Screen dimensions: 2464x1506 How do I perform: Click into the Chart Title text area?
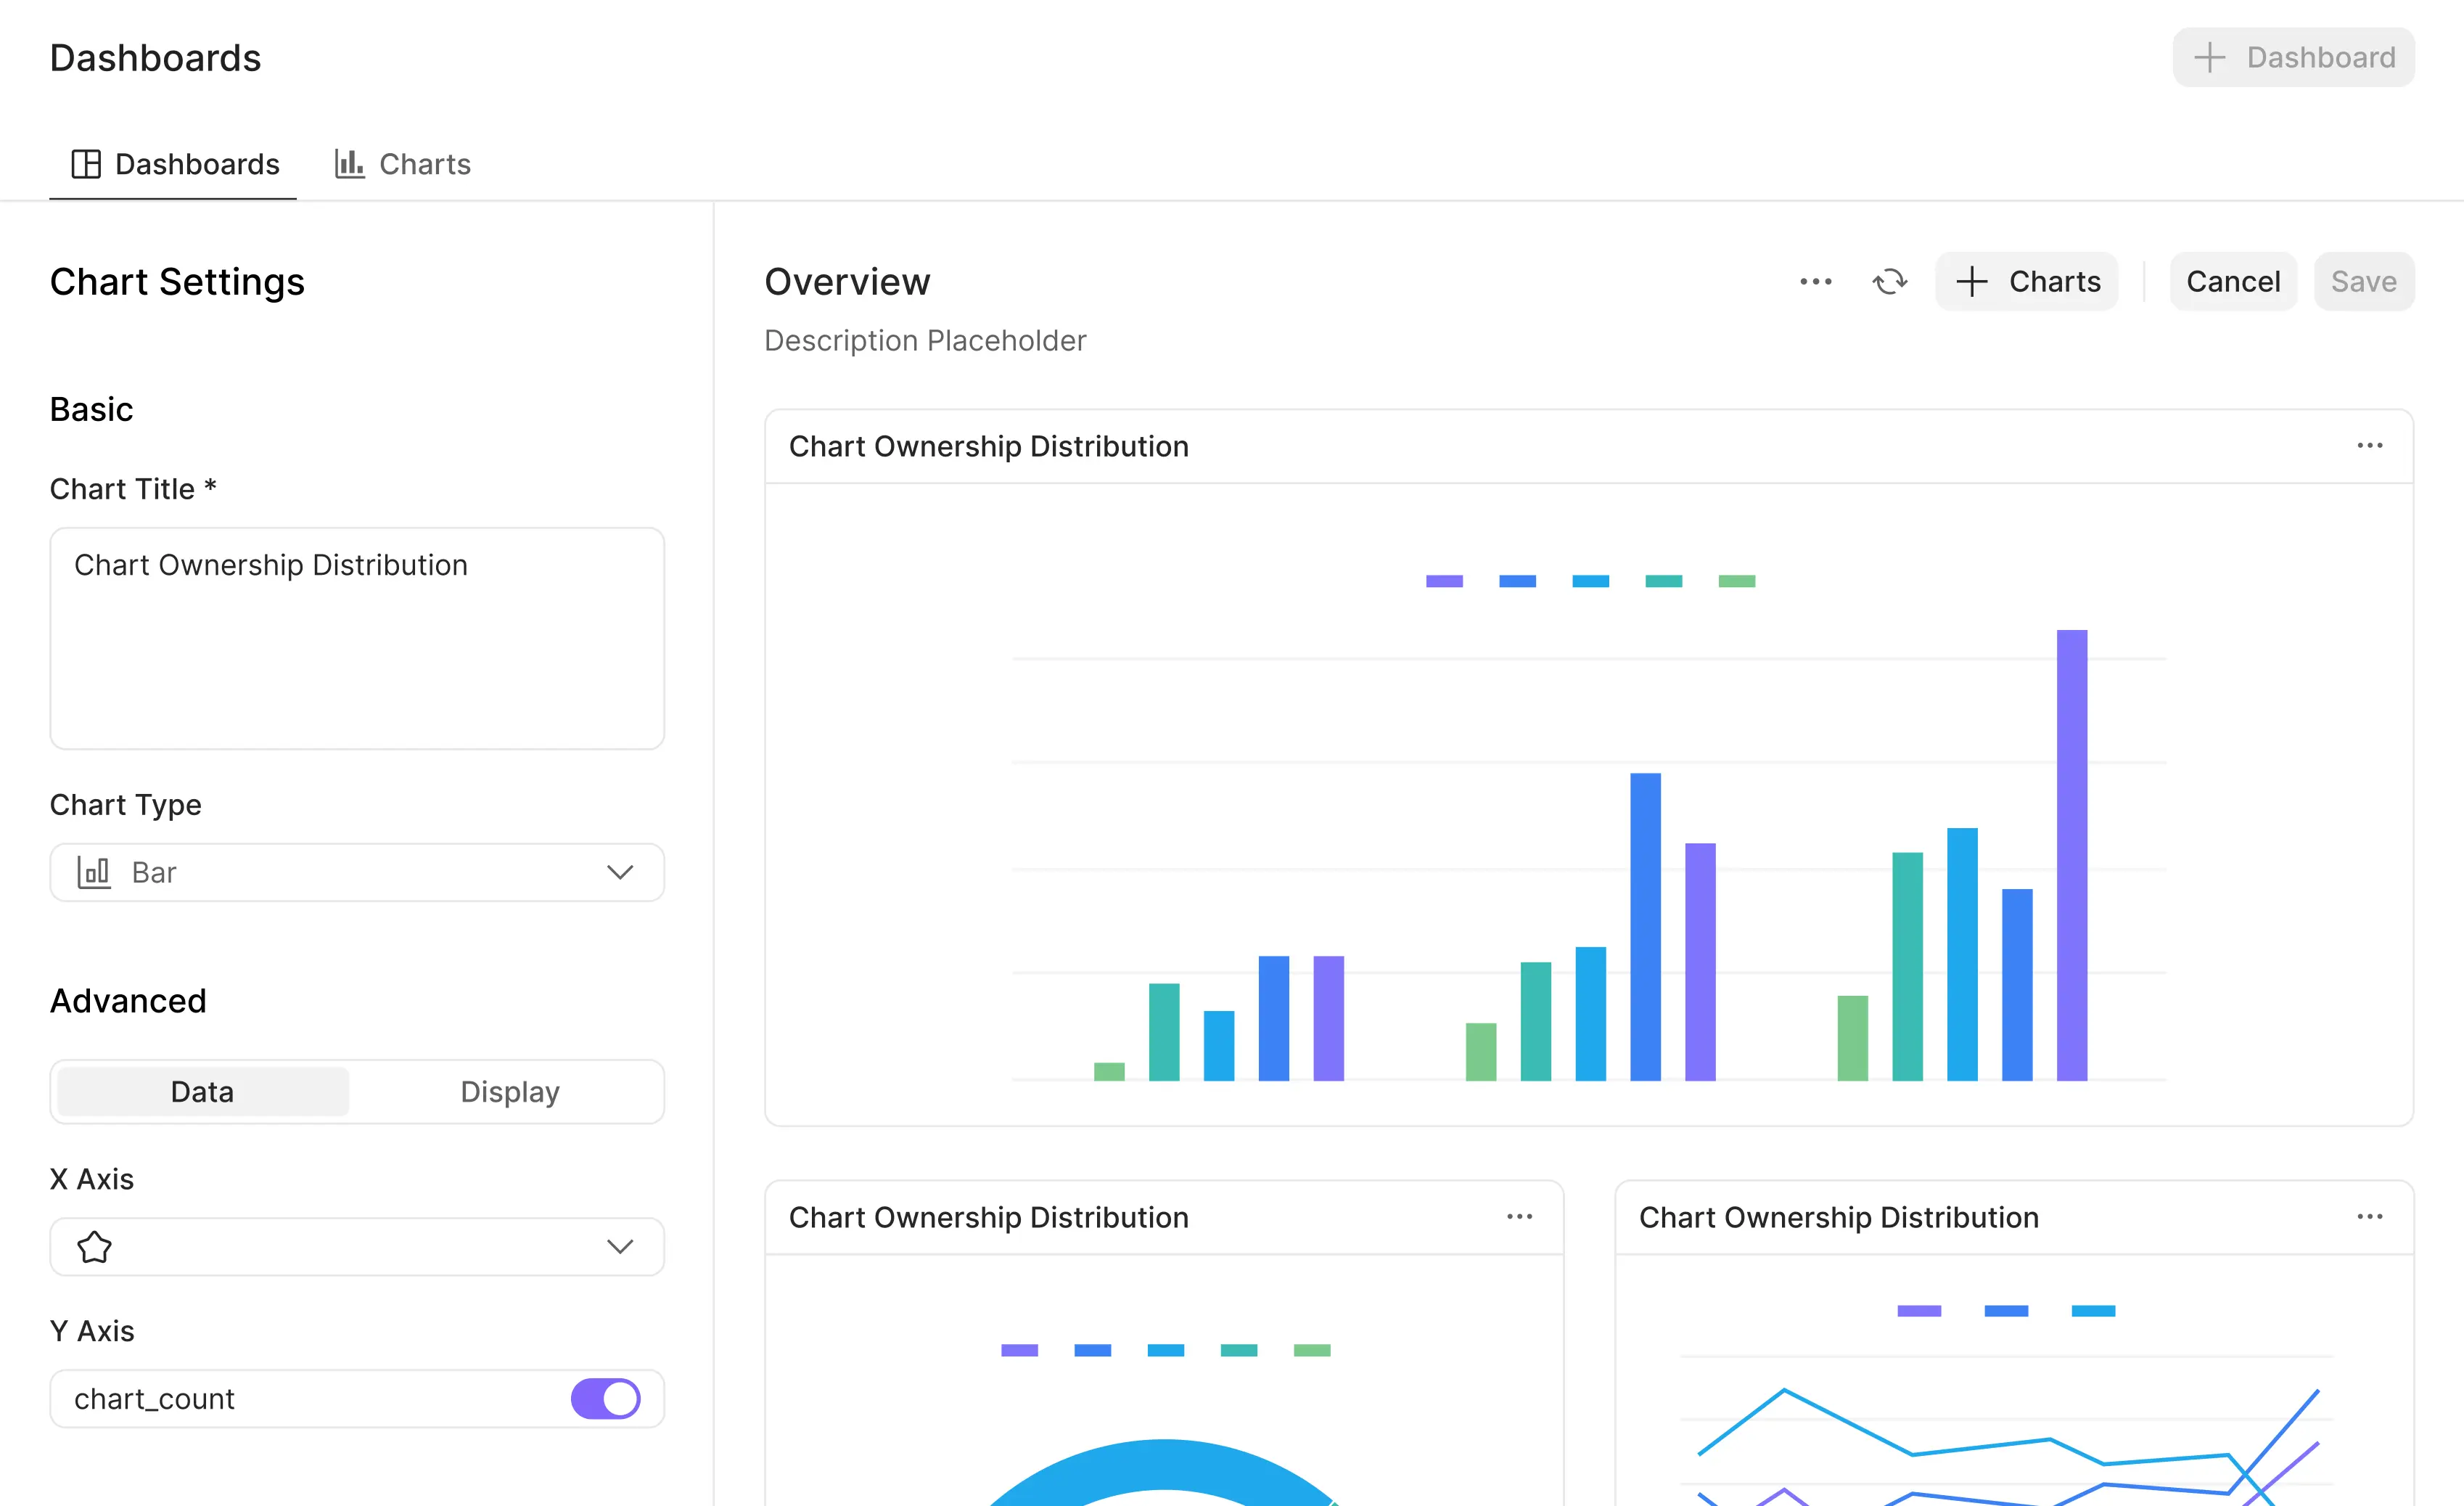(357, 638)
